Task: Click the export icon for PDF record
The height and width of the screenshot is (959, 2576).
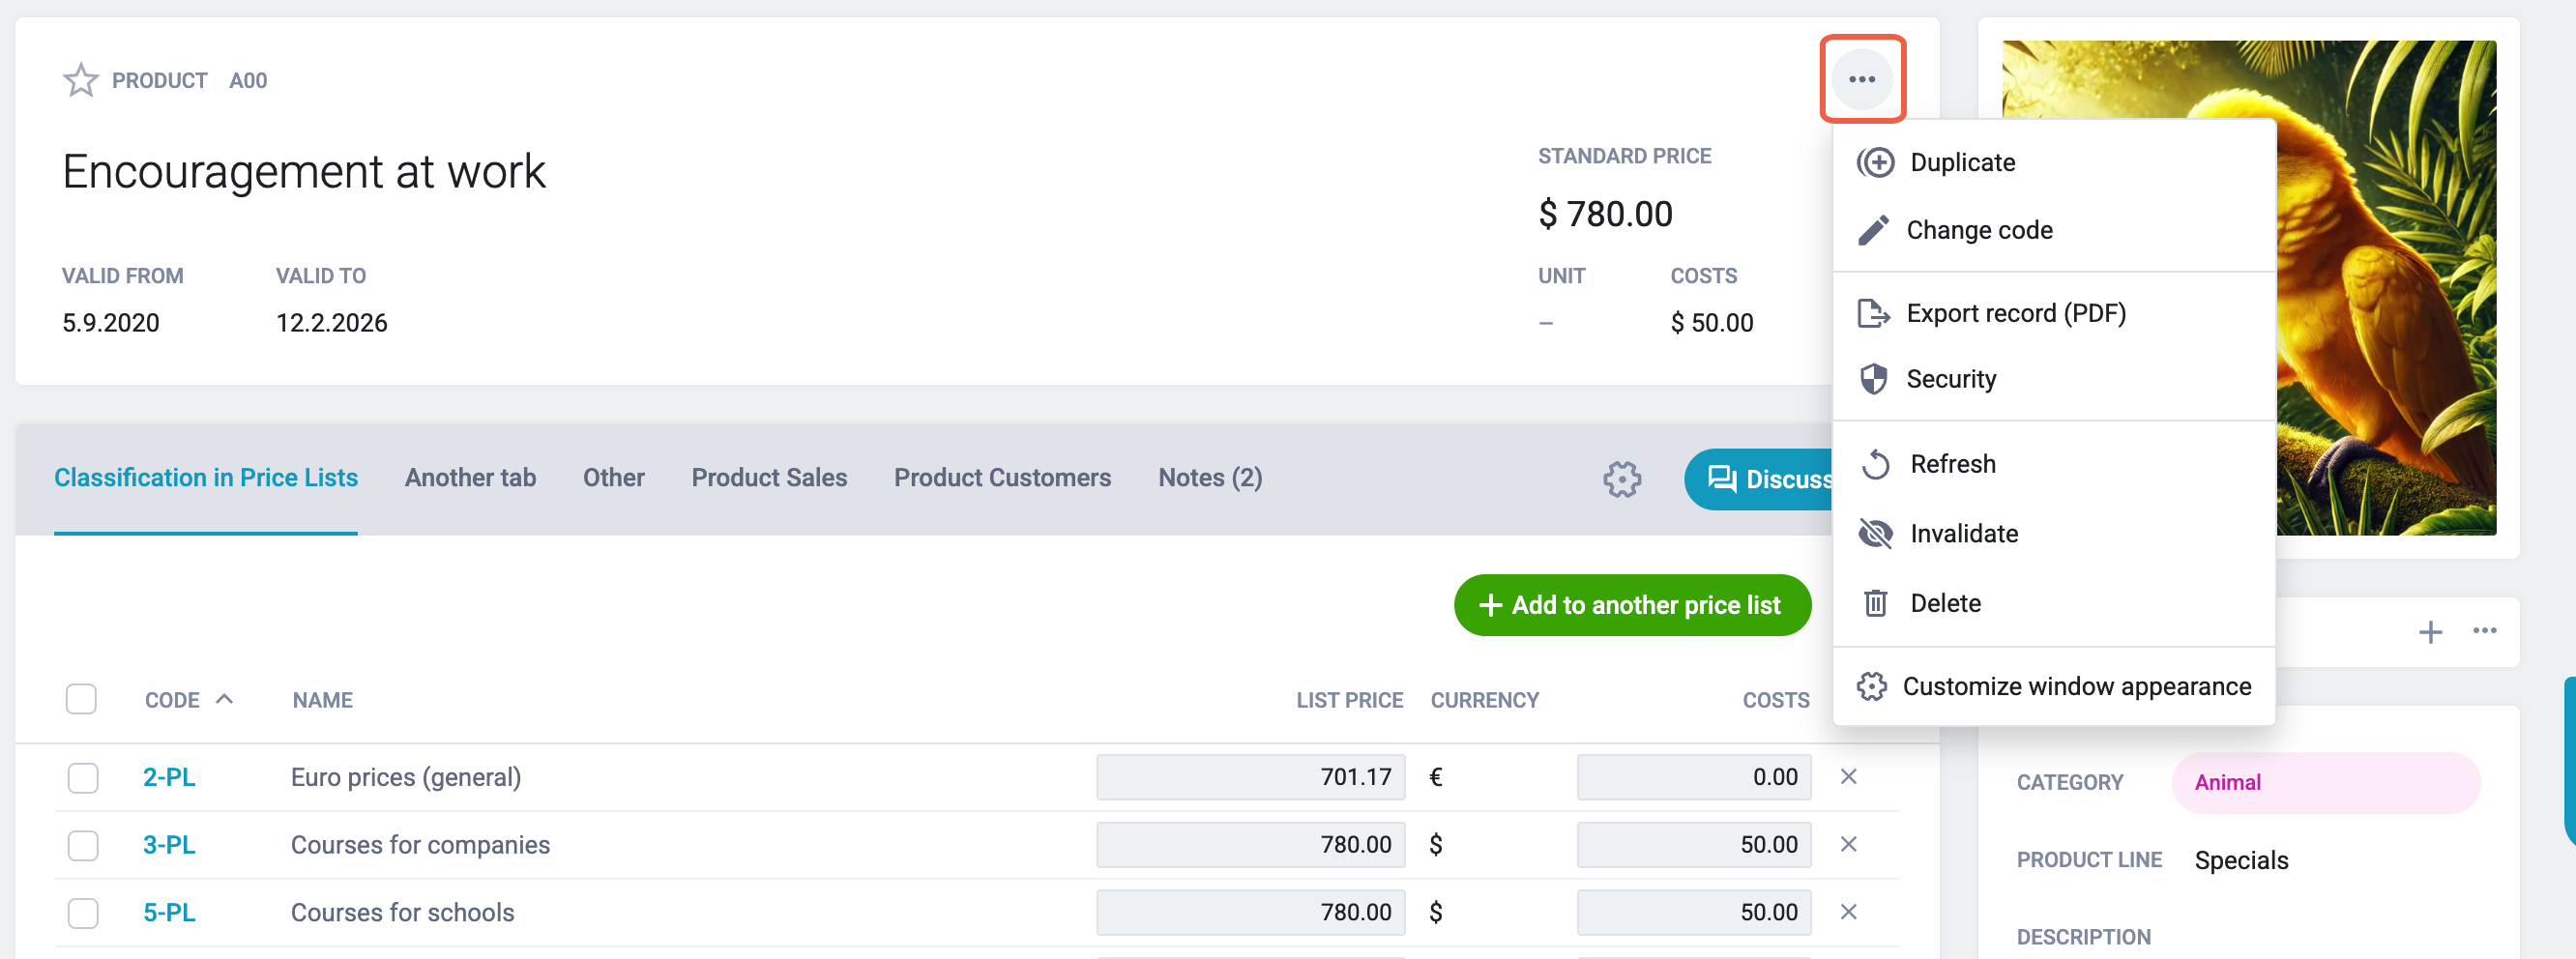Action: click(1873, 313)
